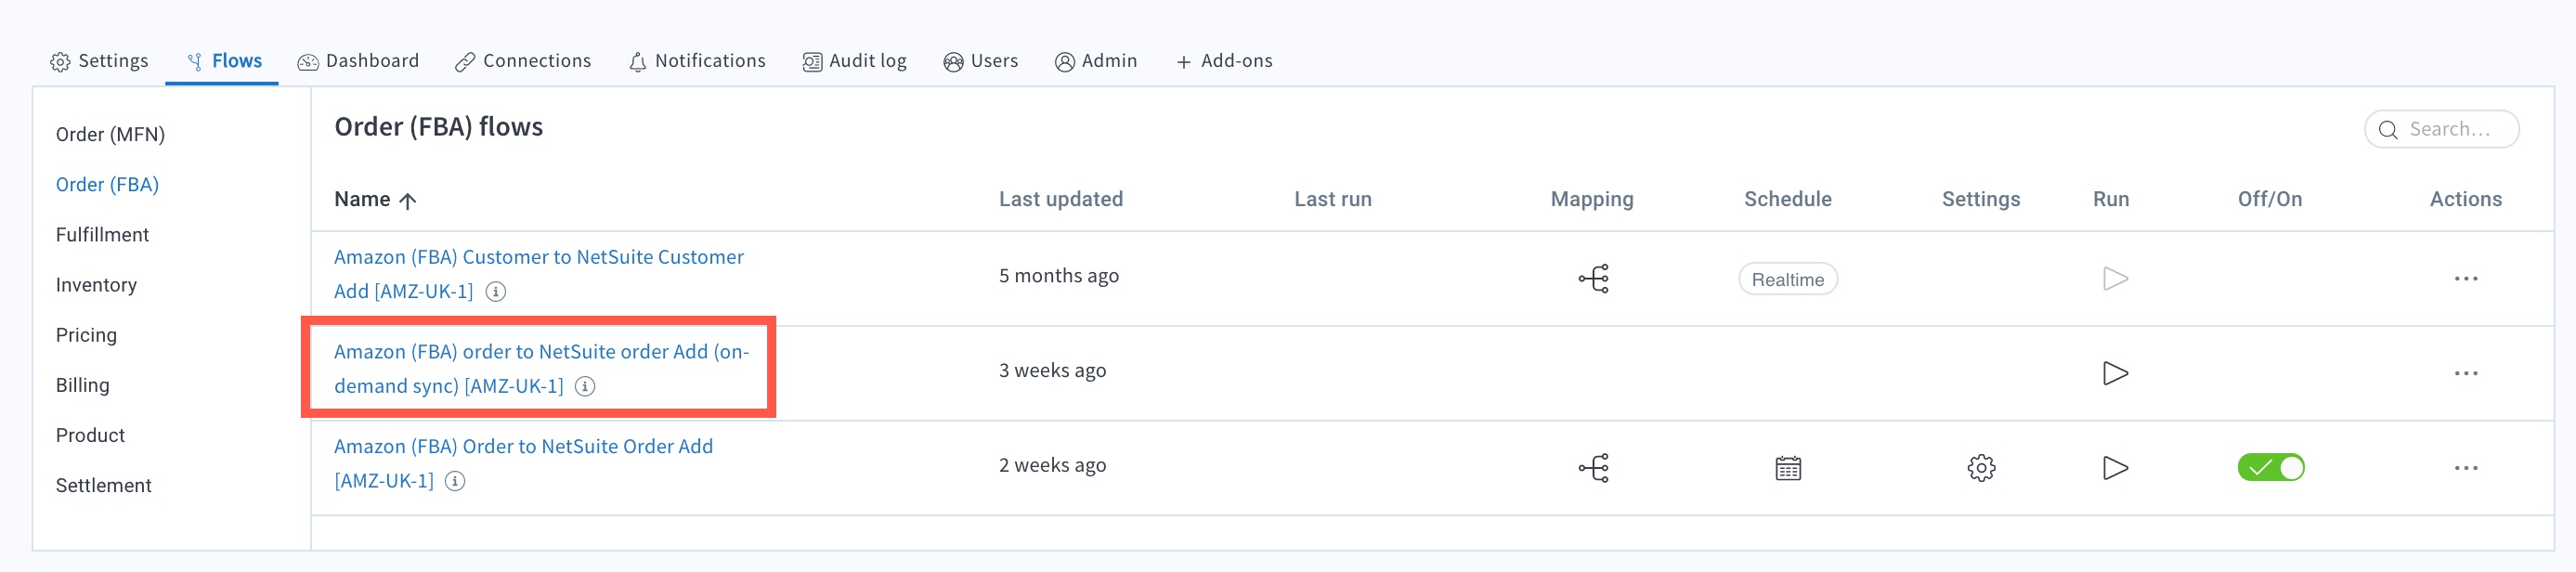
Task: Click the '2 weeks ago' cell
Action: (1052, 465)
